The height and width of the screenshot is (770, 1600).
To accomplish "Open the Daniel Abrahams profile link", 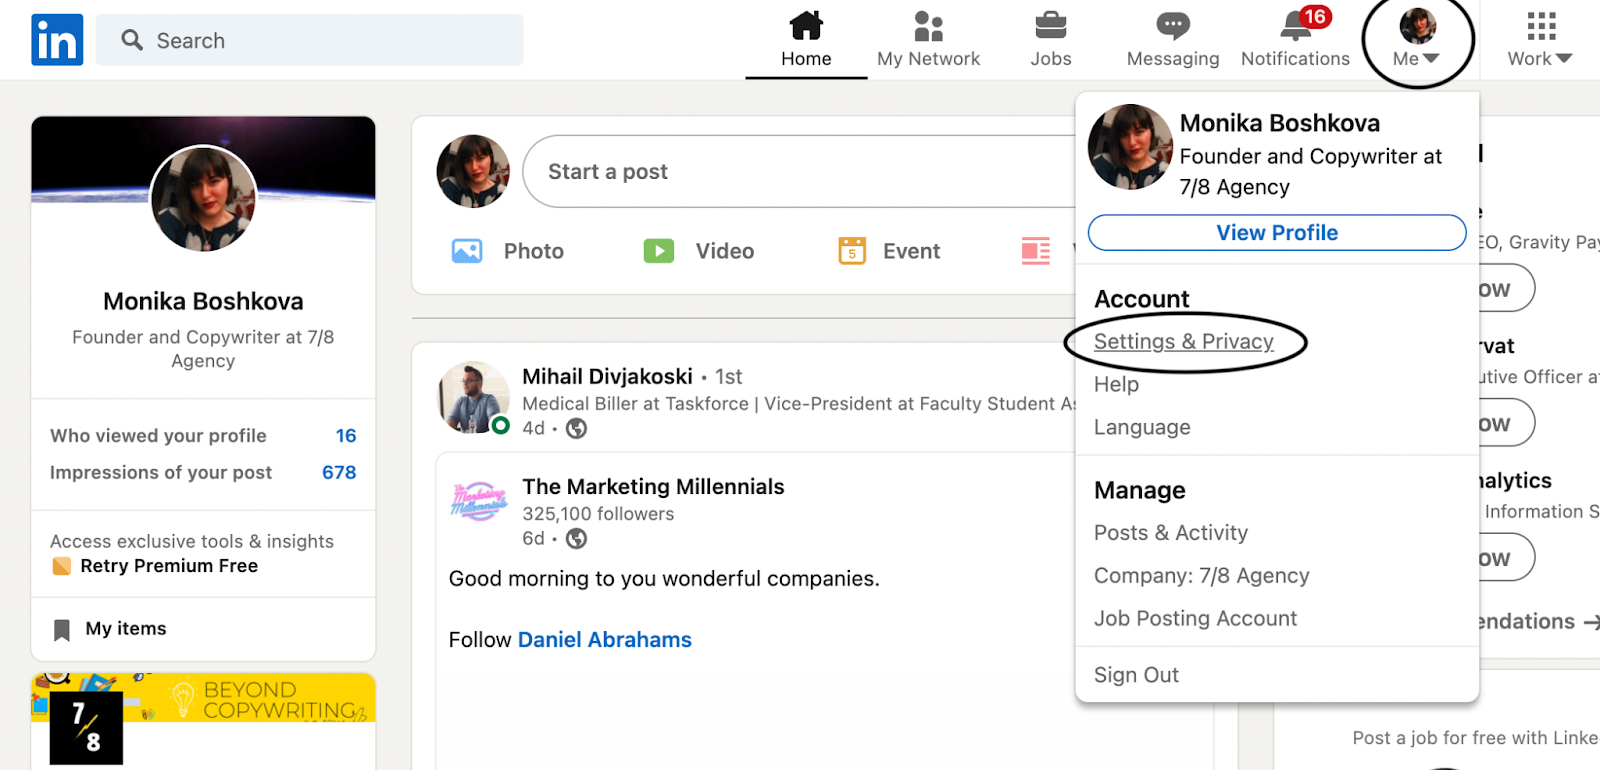I will [604, 640].
